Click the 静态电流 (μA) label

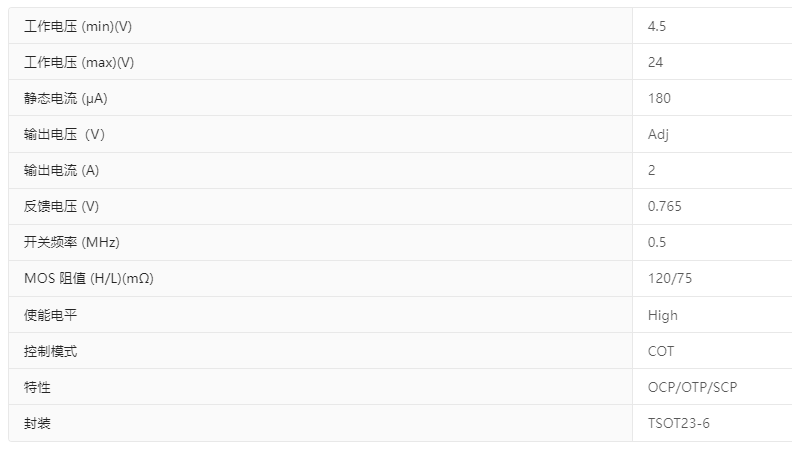click(67, 98)
